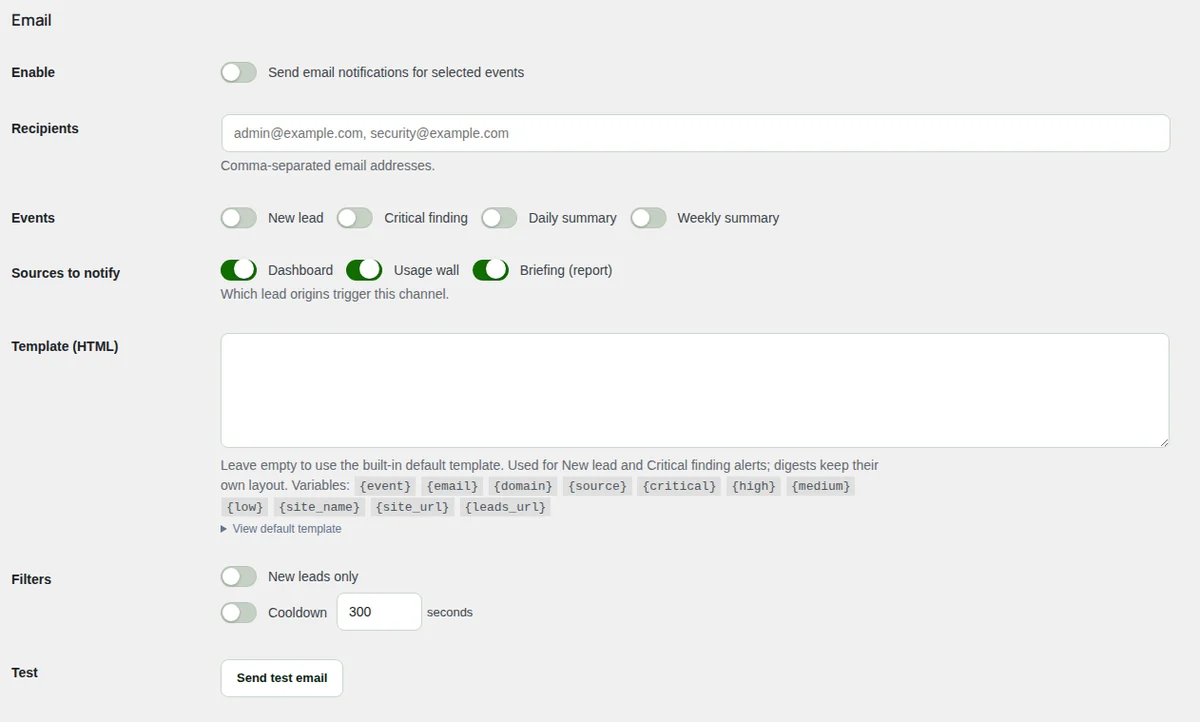Disable the Dashboard source toggle
Viewport: 1200px width, 722px height.
tap(239, 270)
